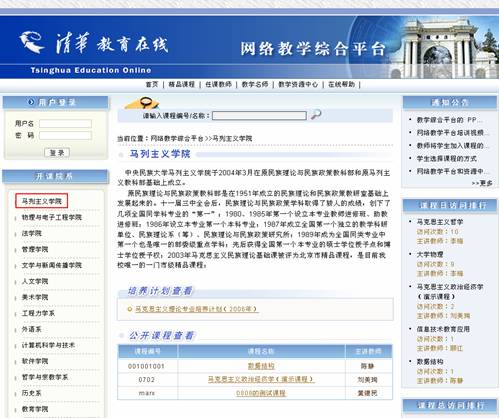The image size is (499, 418).
Task: Open 马克思主义哲学 in daily ranking
Action: [440, 222]
